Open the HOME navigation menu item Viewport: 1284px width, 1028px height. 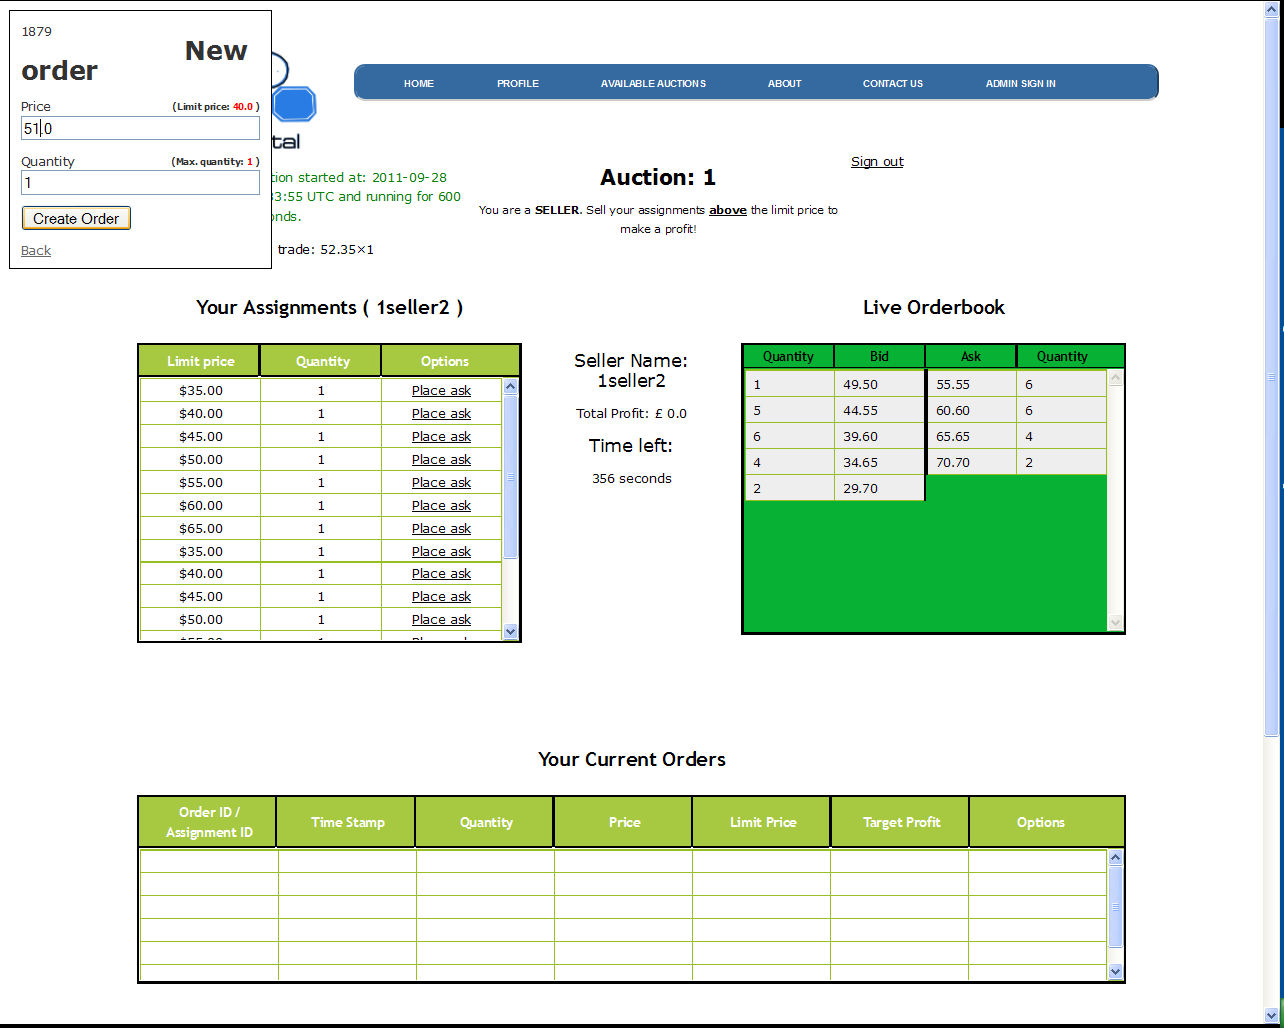tap(418, 83)
